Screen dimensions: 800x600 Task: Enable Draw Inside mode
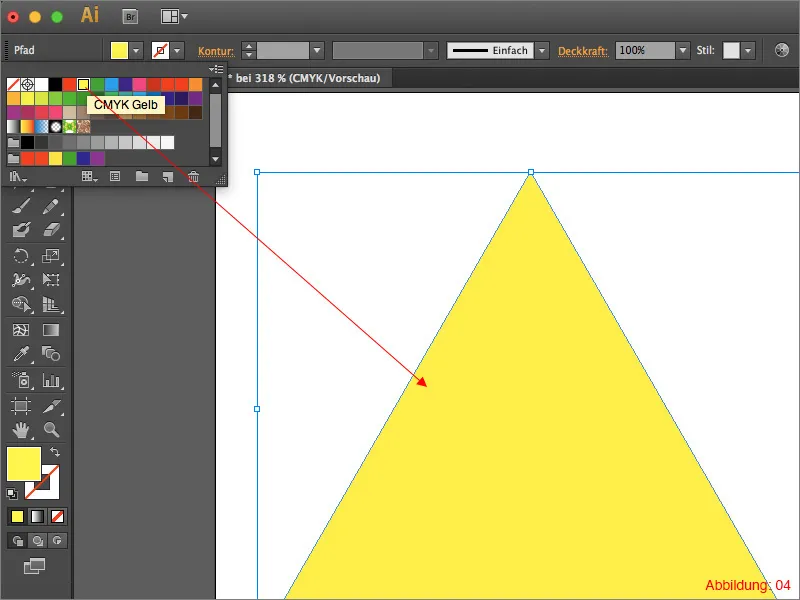coord(57,540)
